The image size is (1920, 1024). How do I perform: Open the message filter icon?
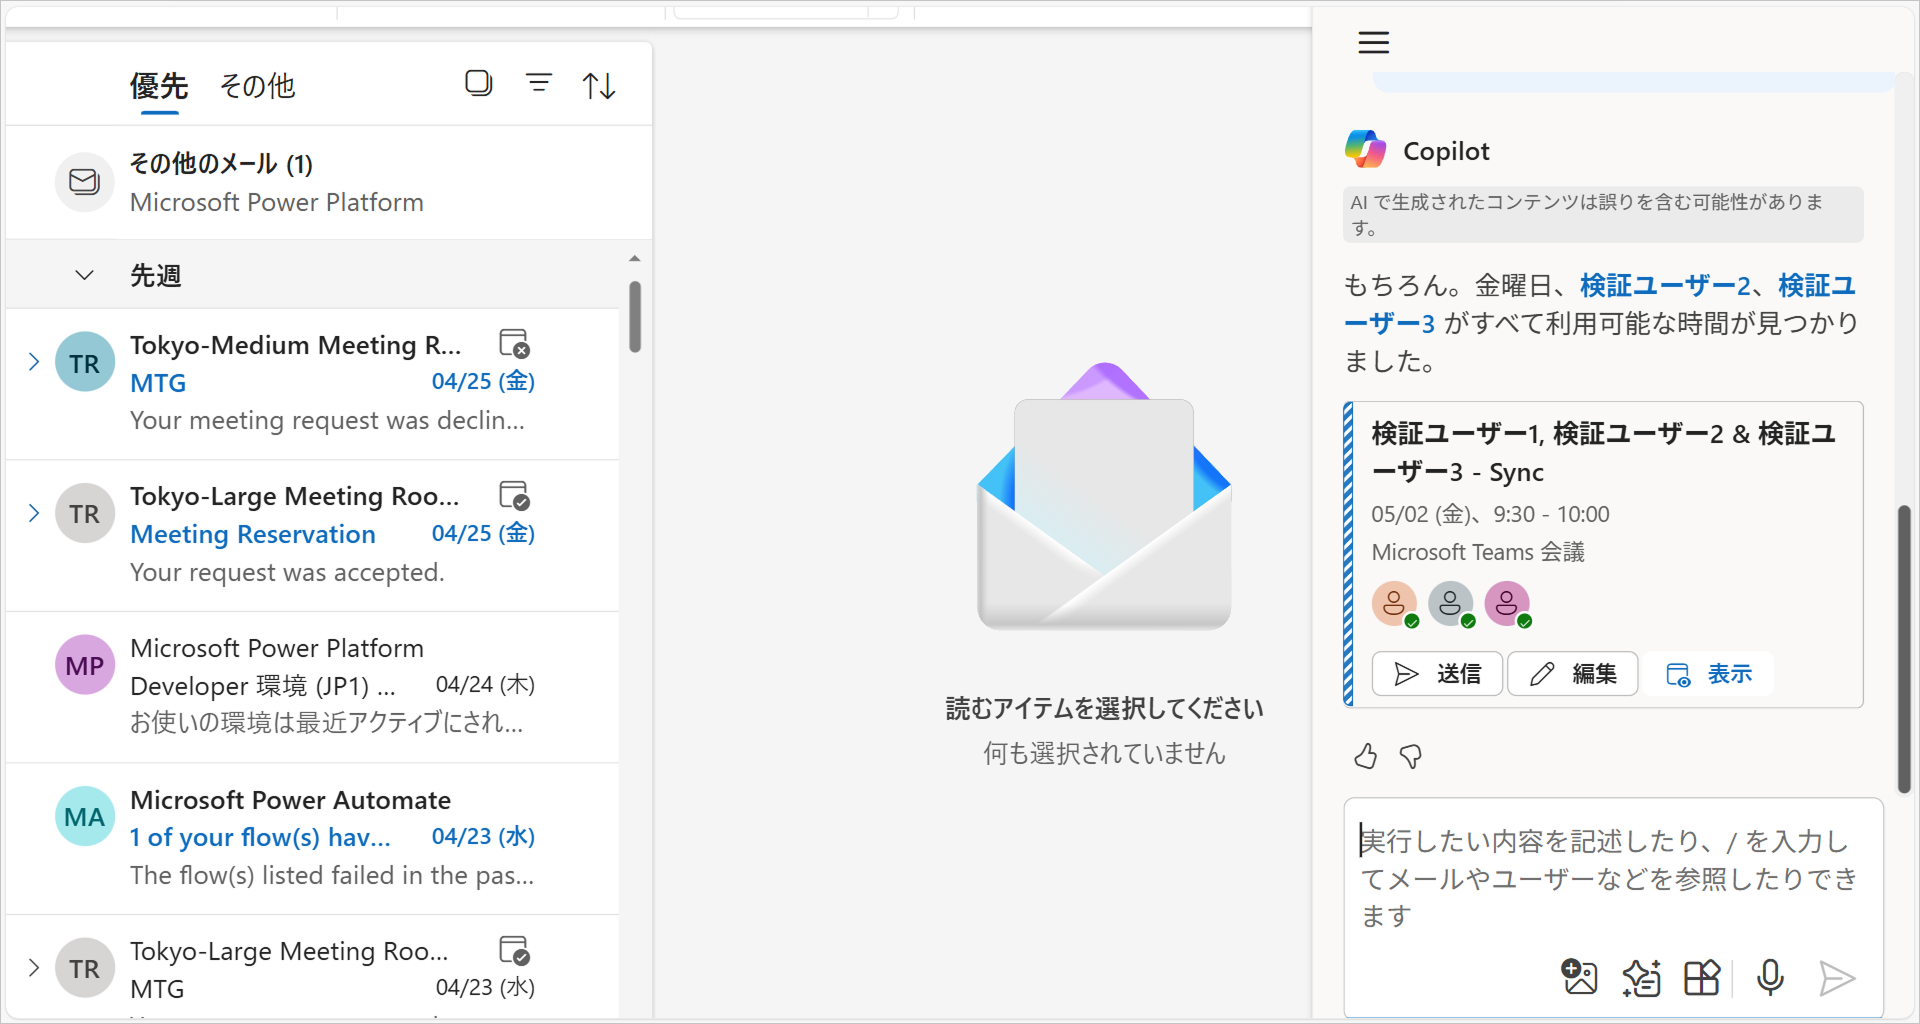pyautogui.click(x=539, y=83)
